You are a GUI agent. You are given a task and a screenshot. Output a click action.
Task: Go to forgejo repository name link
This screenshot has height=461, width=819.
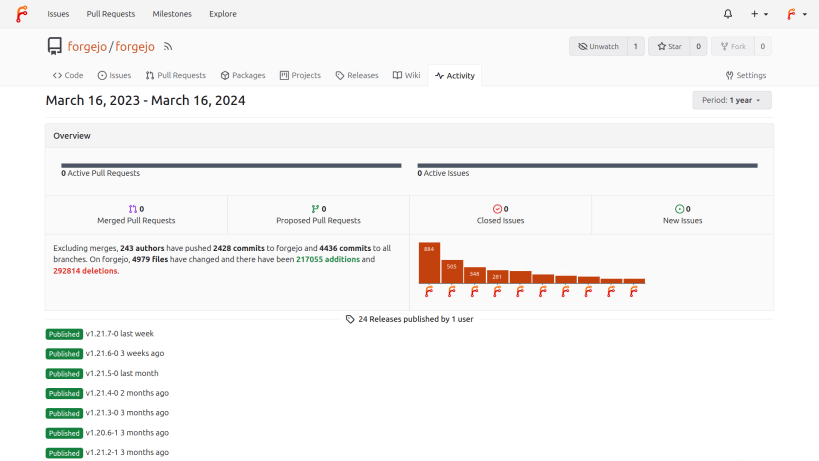pyautogui.click(x=135, y=46)
